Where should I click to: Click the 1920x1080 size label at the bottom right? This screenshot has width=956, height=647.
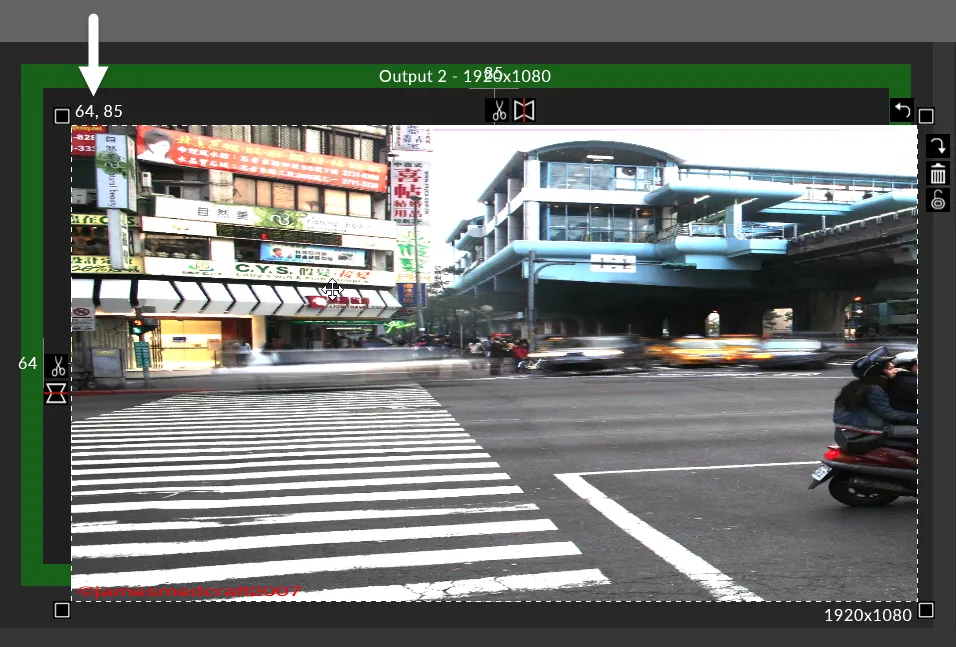click(x=867, y=615)
